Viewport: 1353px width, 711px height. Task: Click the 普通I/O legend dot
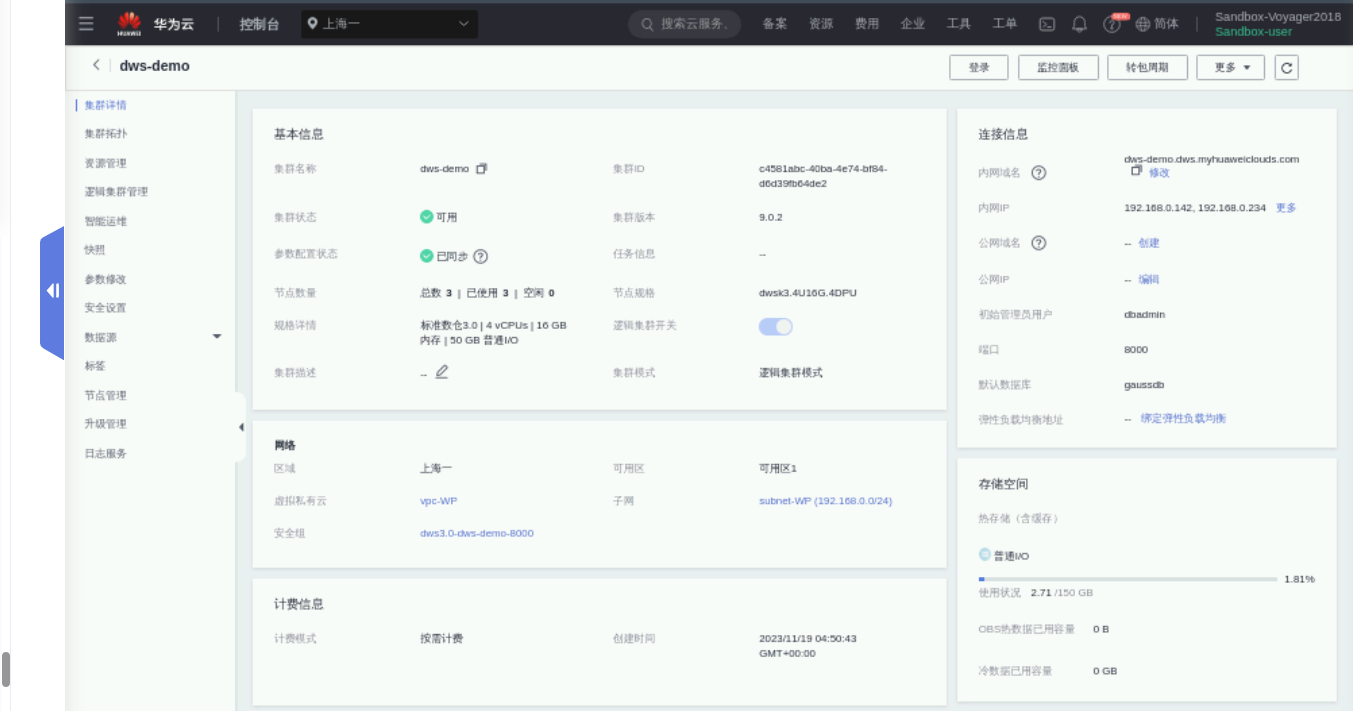pos(984,554)
